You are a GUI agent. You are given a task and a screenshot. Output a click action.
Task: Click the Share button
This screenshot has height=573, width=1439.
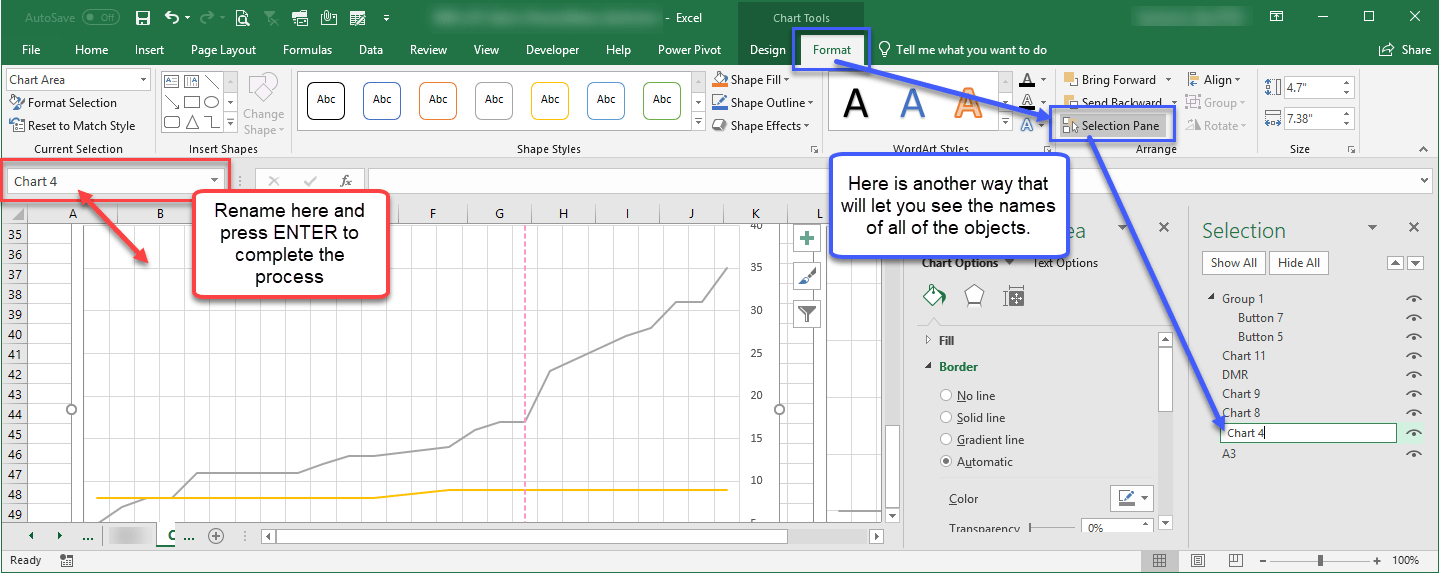1405,50
